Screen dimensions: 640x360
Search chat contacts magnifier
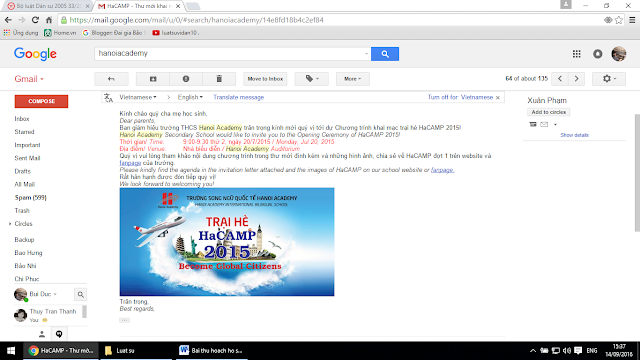[x=81, y=294]
